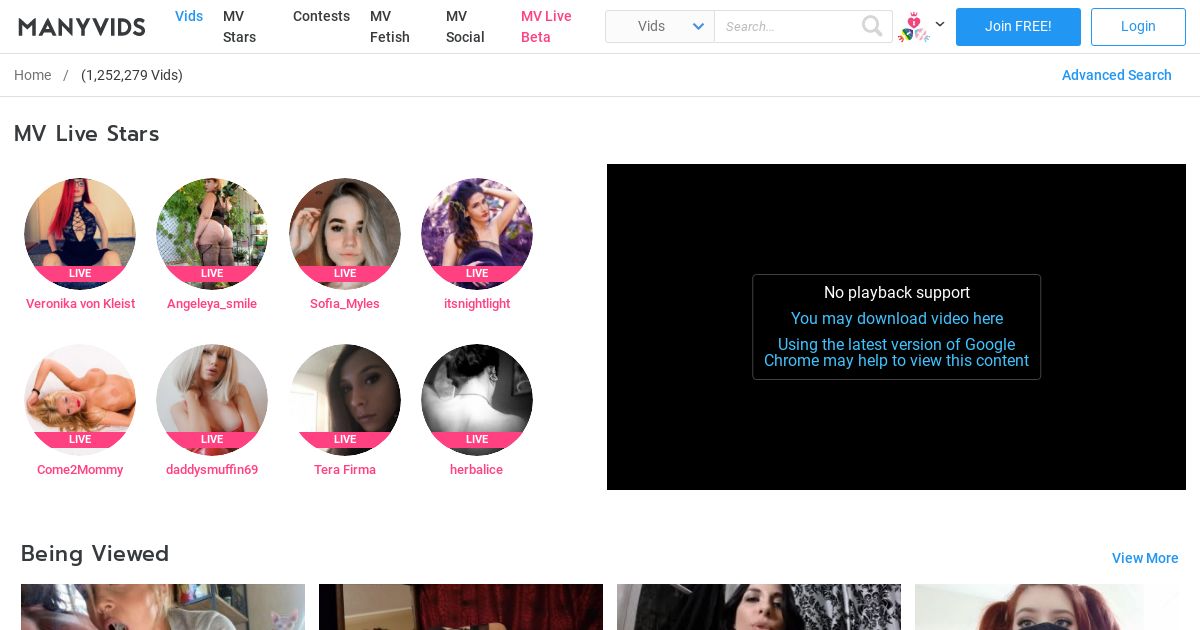1200x630 pixels.
Task: Go to the Contests menu item
Action: [321, 16]
